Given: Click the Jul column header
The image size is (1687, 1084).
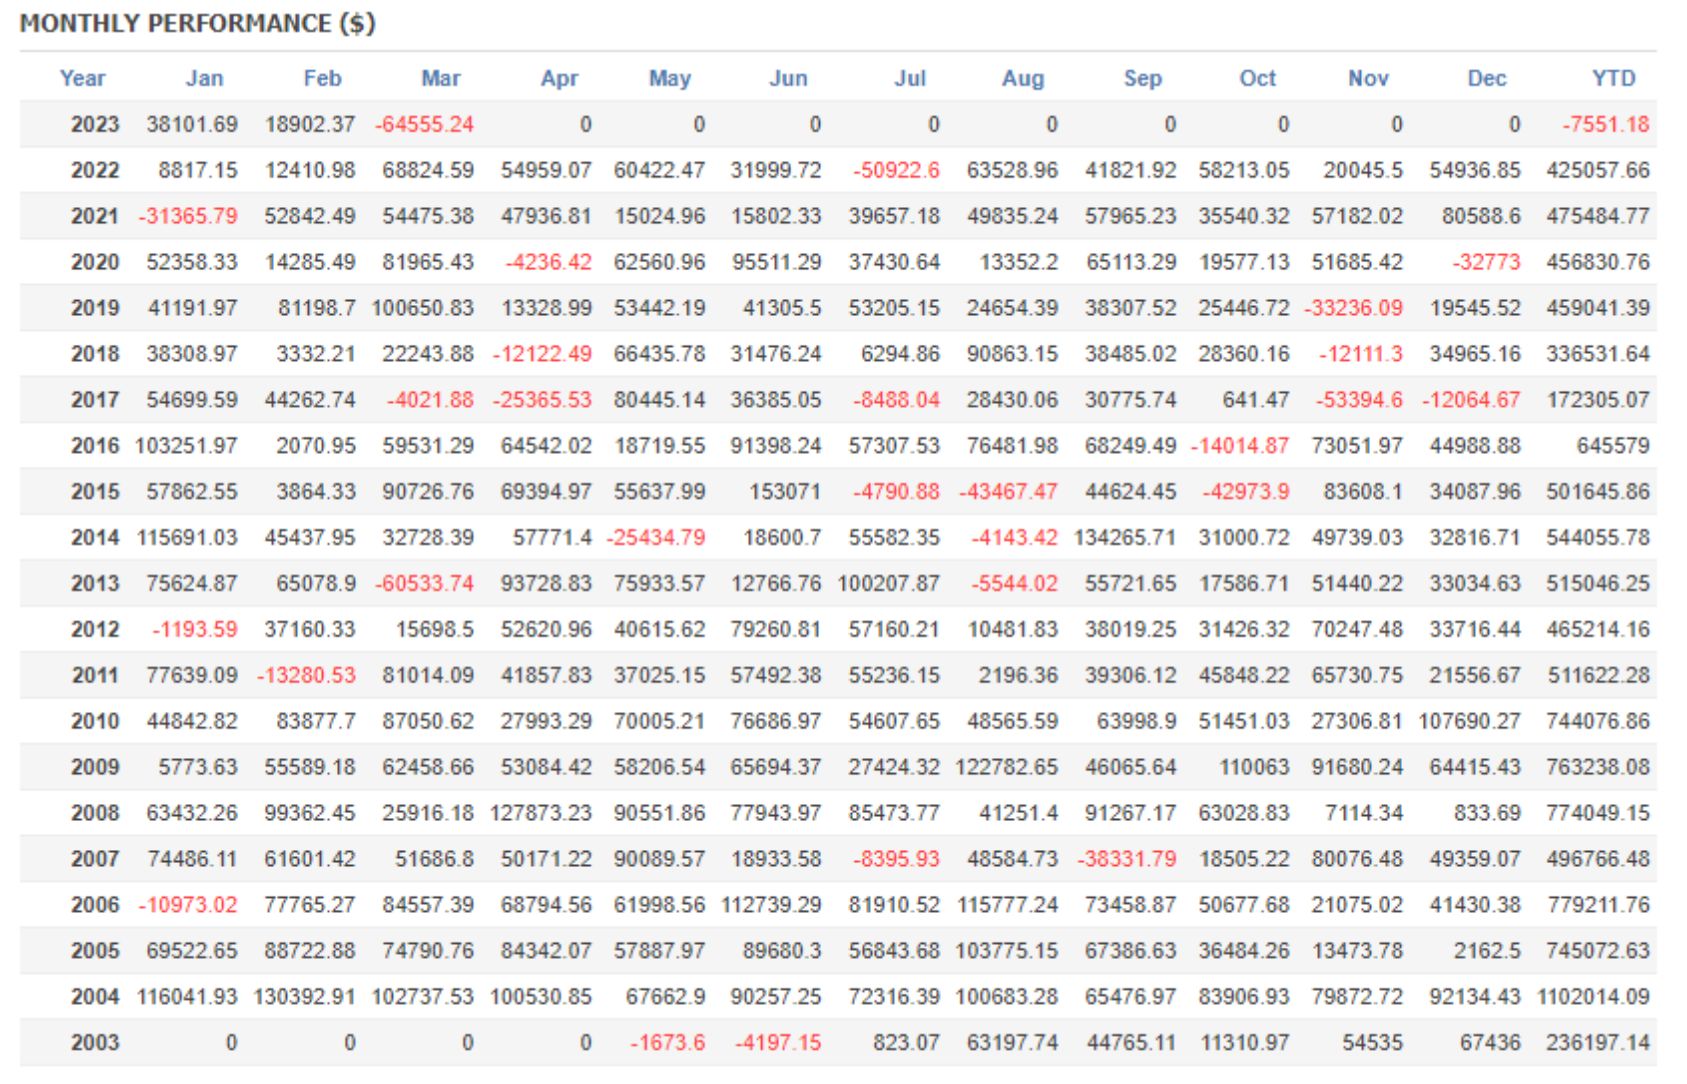Looking at the screenshot, I should point(909,78).
